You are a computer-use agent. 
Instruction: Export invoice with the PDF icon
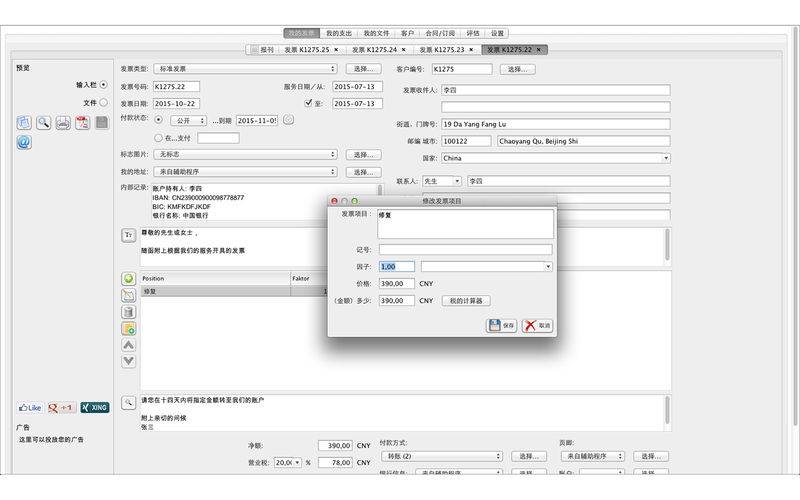83,122
